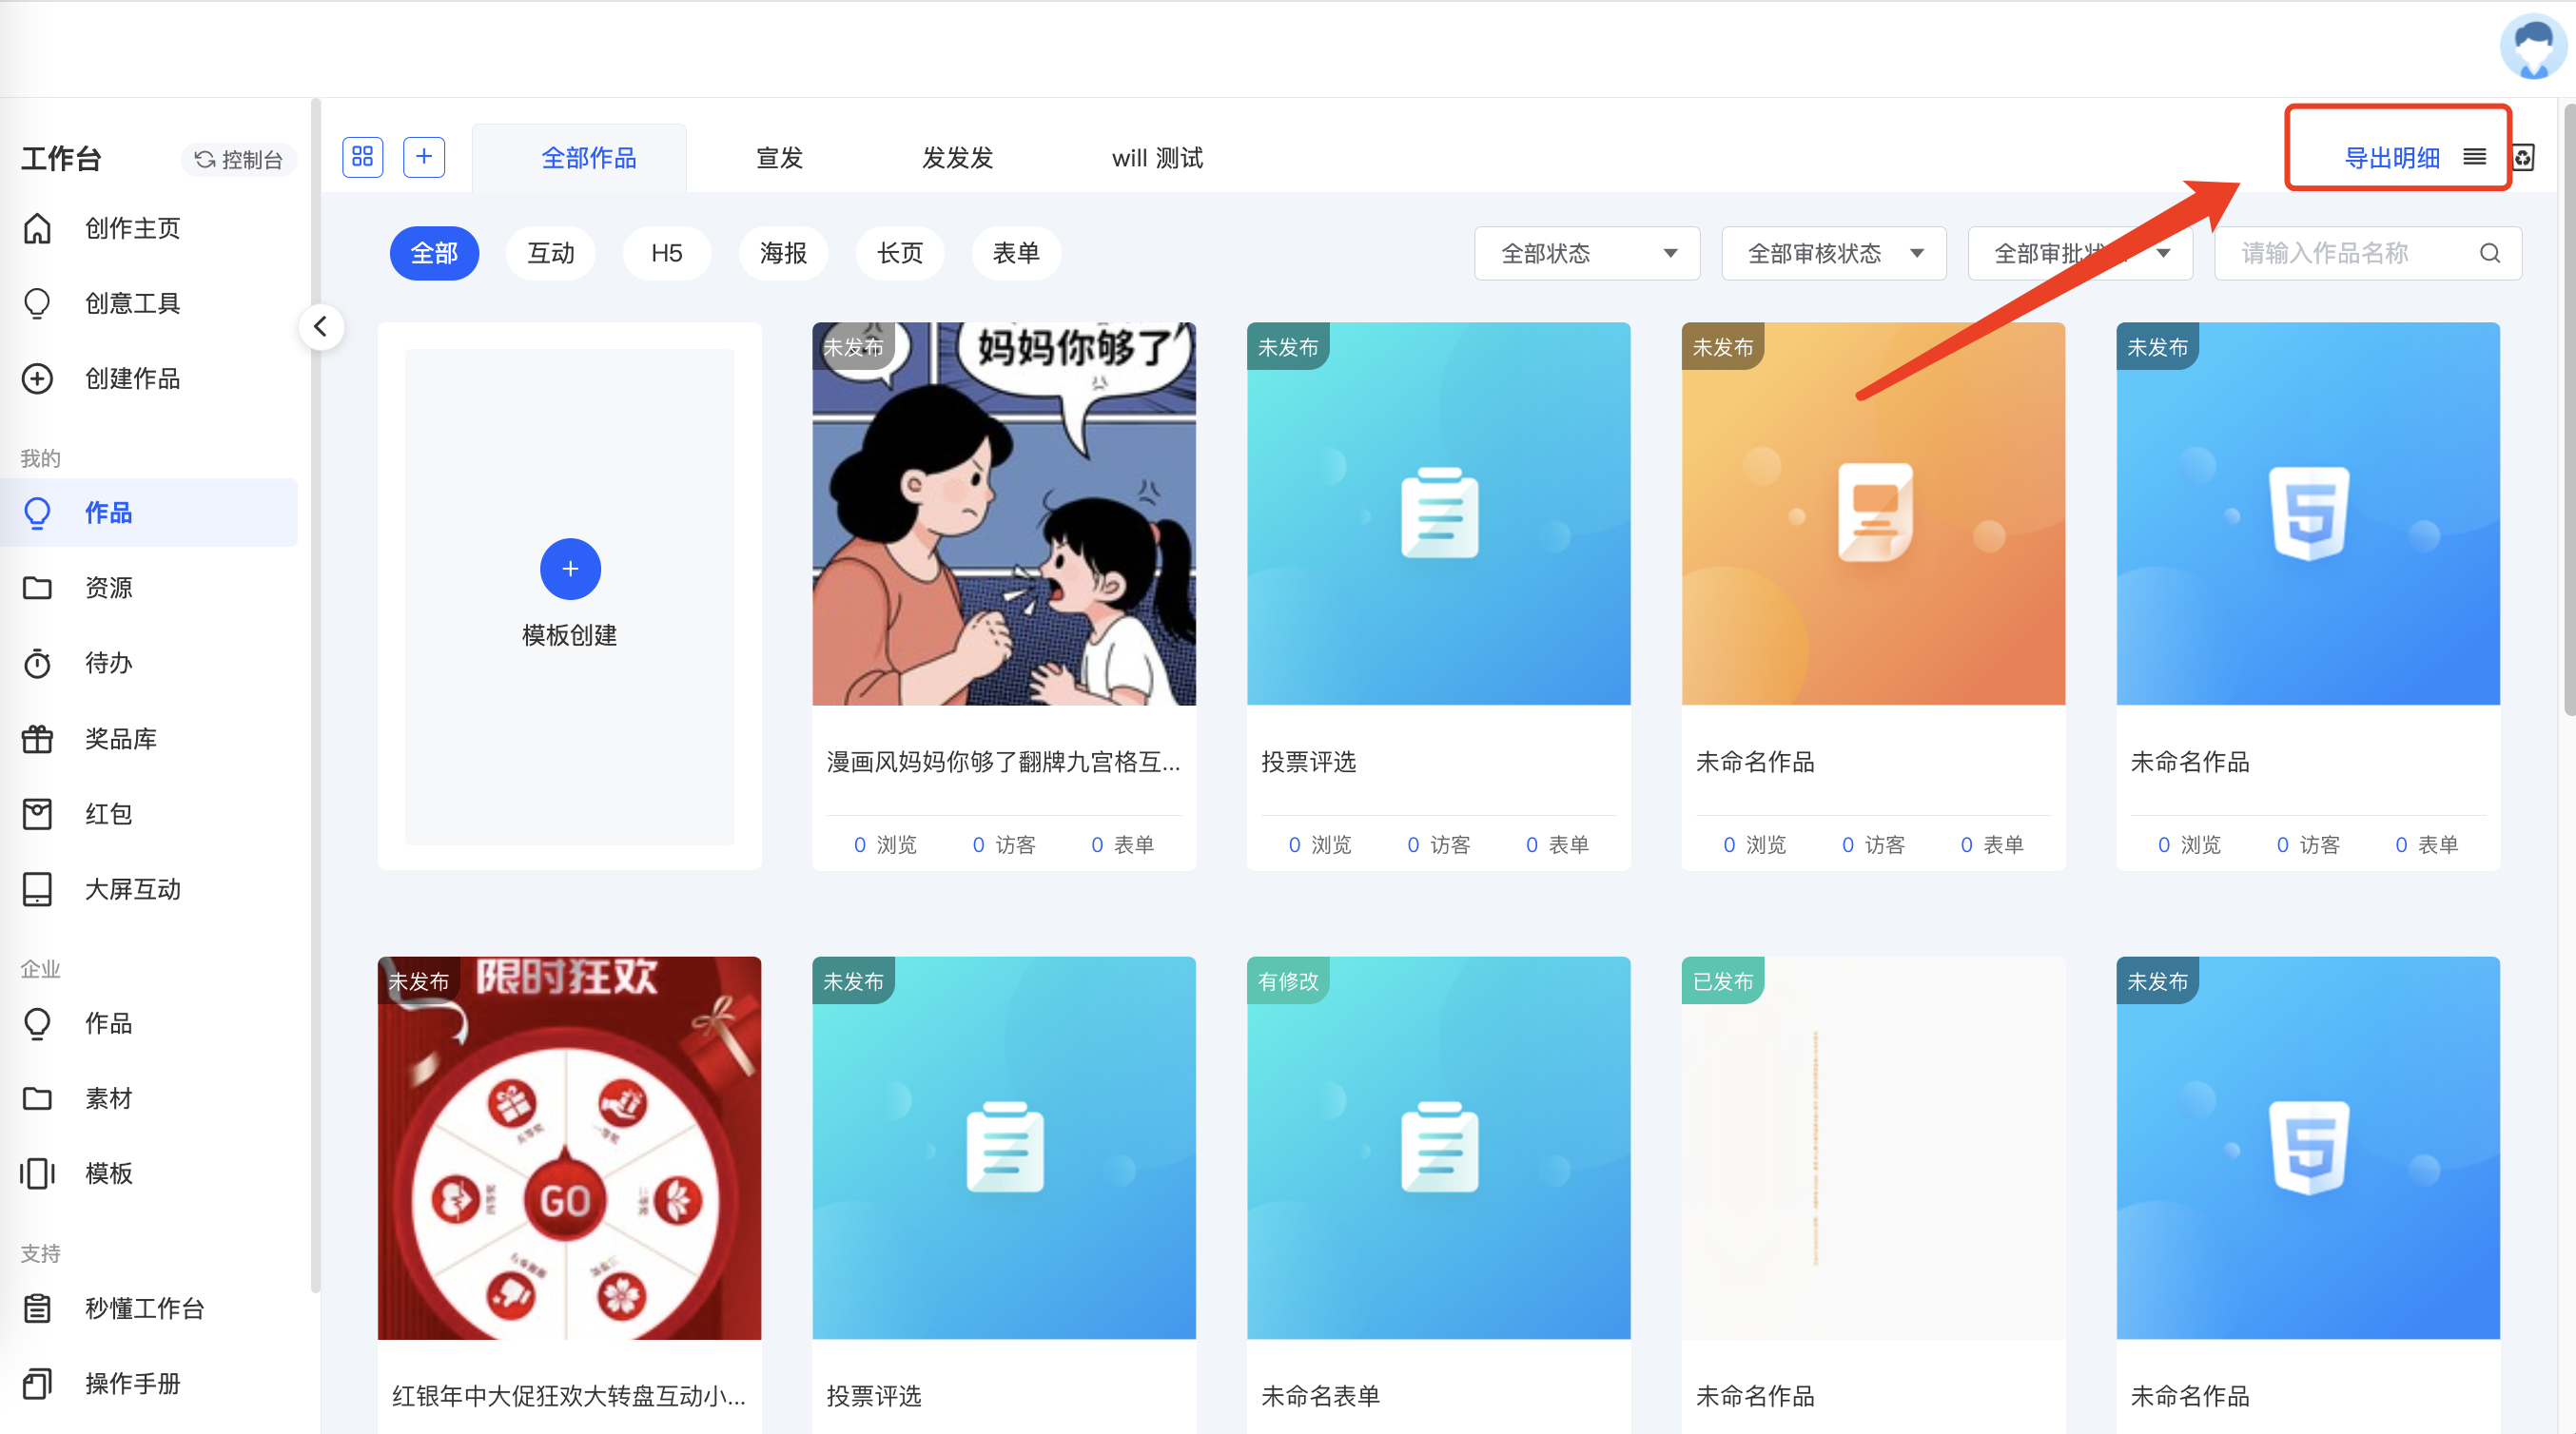Select the 互动 filter pill
The image size is (2576, 1434).
point(551,253)
